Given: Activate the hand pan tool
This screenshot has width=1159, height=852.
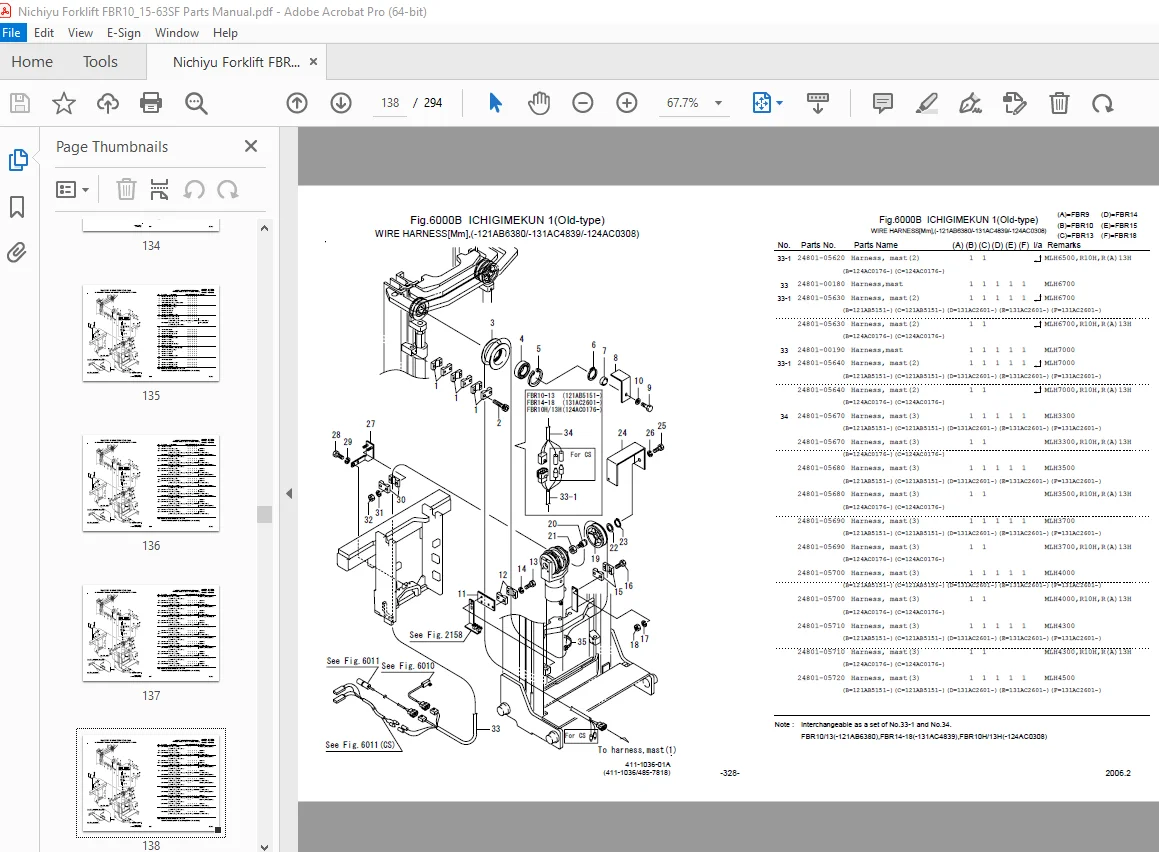Looking at the screenshot, I should pos(539,103).
